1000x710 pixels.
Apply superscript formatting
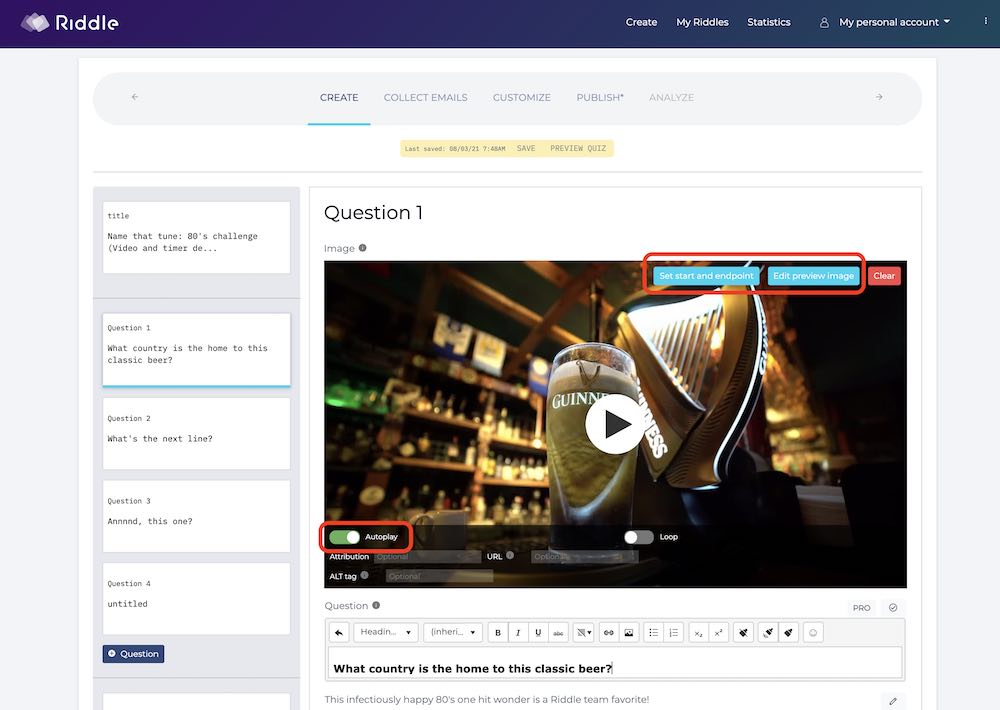click(x=718, y=633)
